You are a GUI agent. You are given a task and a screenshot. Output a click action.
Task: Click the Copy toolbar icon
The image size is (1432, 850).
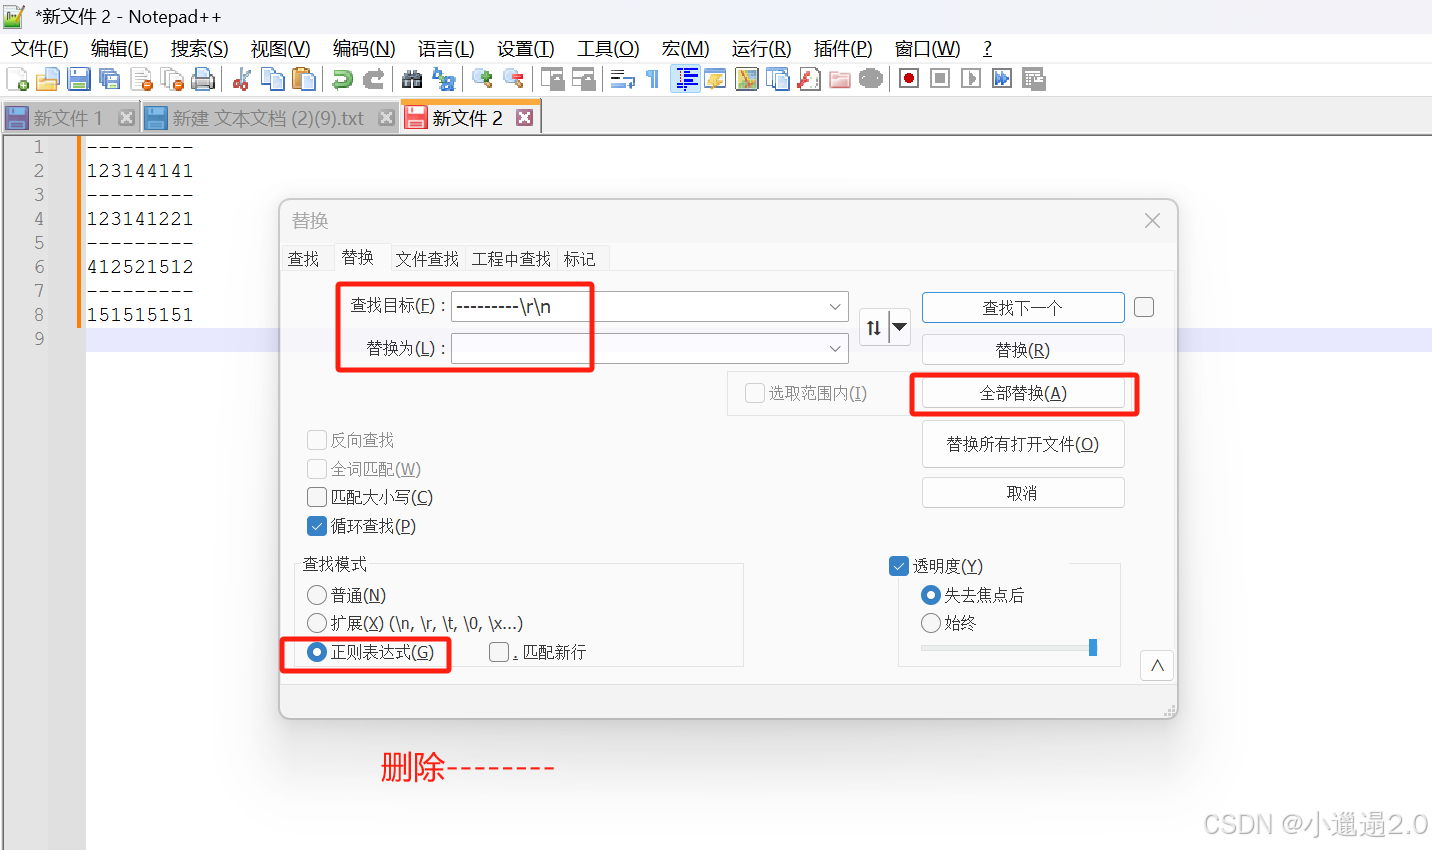click(x=272, y=79)
